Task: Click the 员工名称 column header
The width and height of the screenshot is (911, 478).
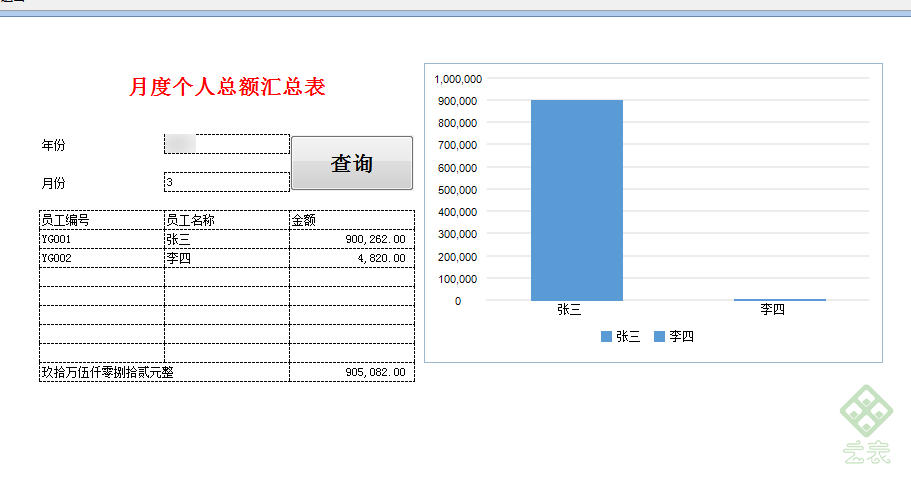Action: point(227,220)
